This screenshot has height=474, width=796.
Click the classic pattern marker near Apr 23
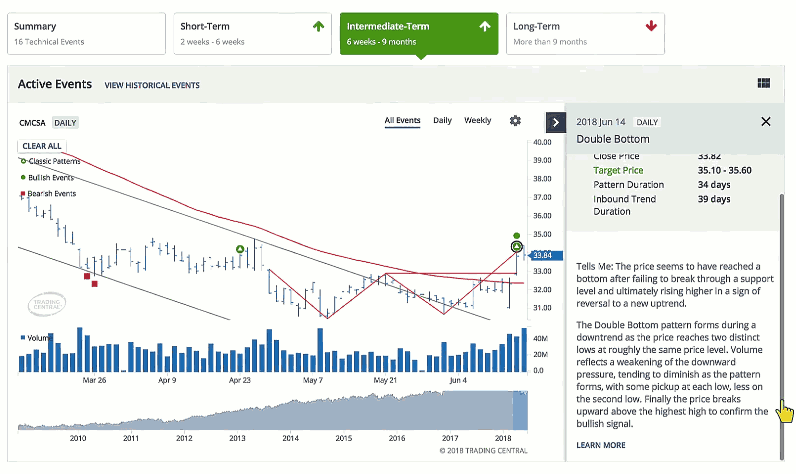(x=240, y=249)
